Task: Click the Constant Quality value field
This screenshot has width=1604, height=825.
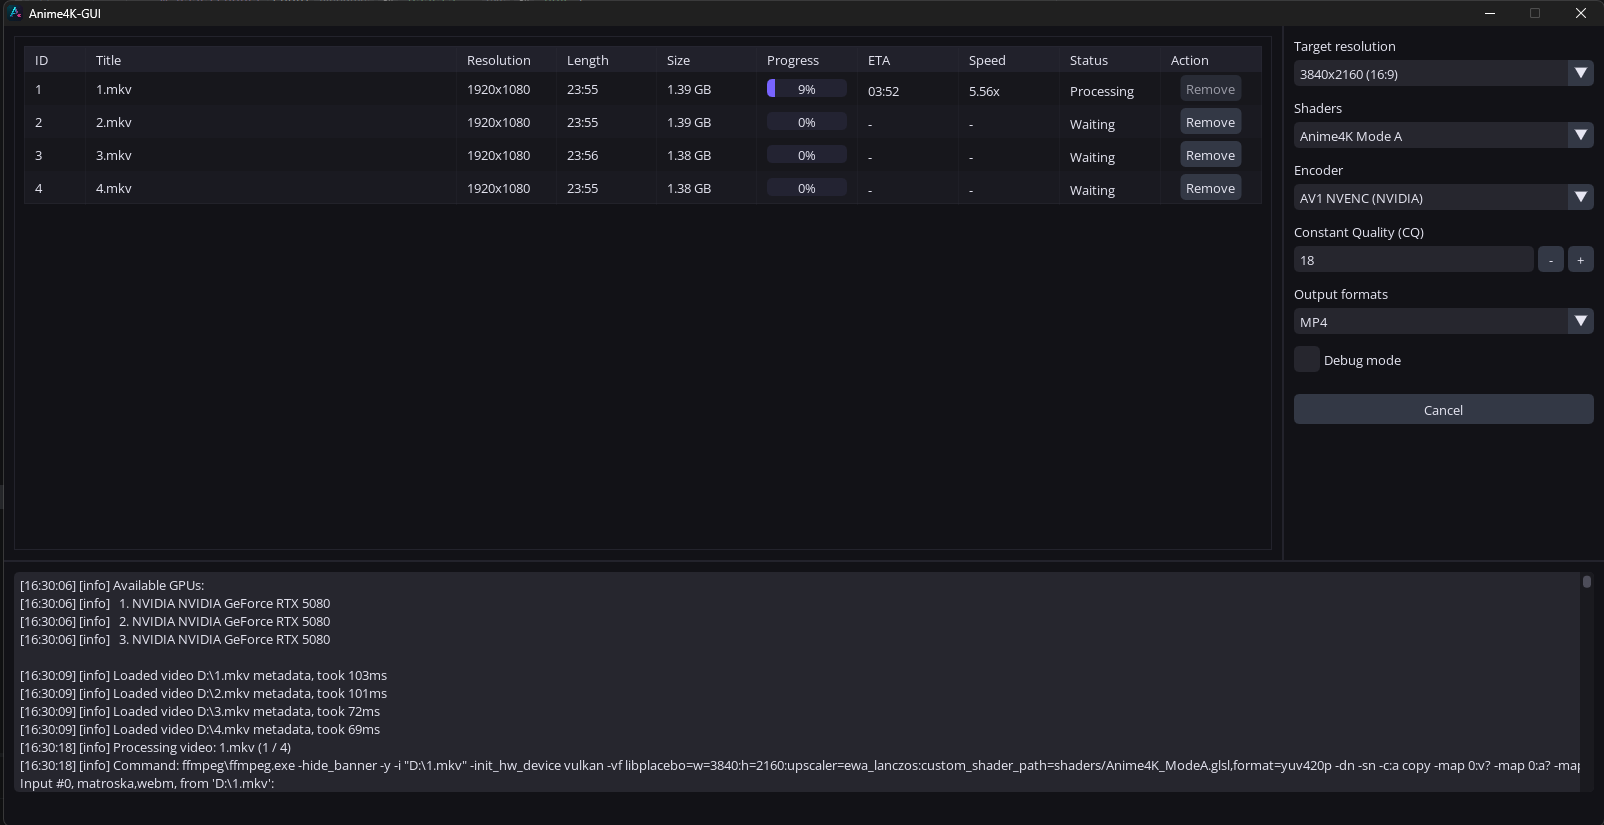Action: click(x=1412, y=260)
